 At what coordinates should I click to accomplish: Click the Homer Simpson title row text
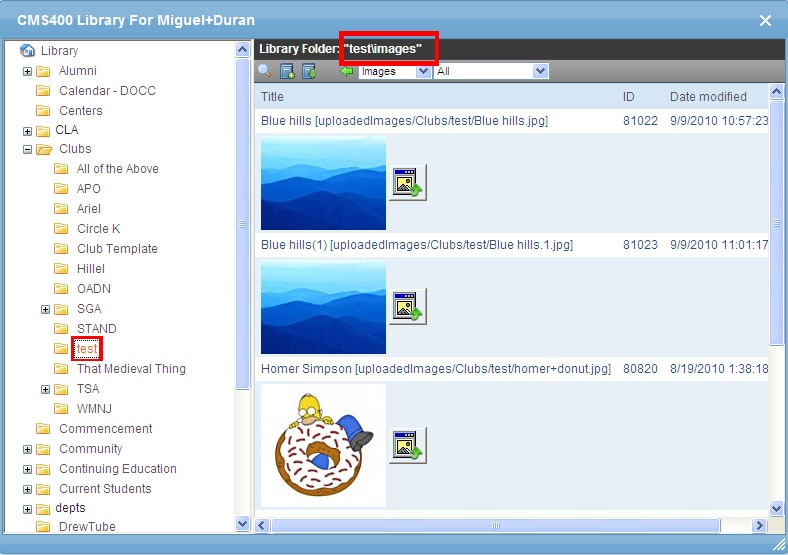point(436,368)
